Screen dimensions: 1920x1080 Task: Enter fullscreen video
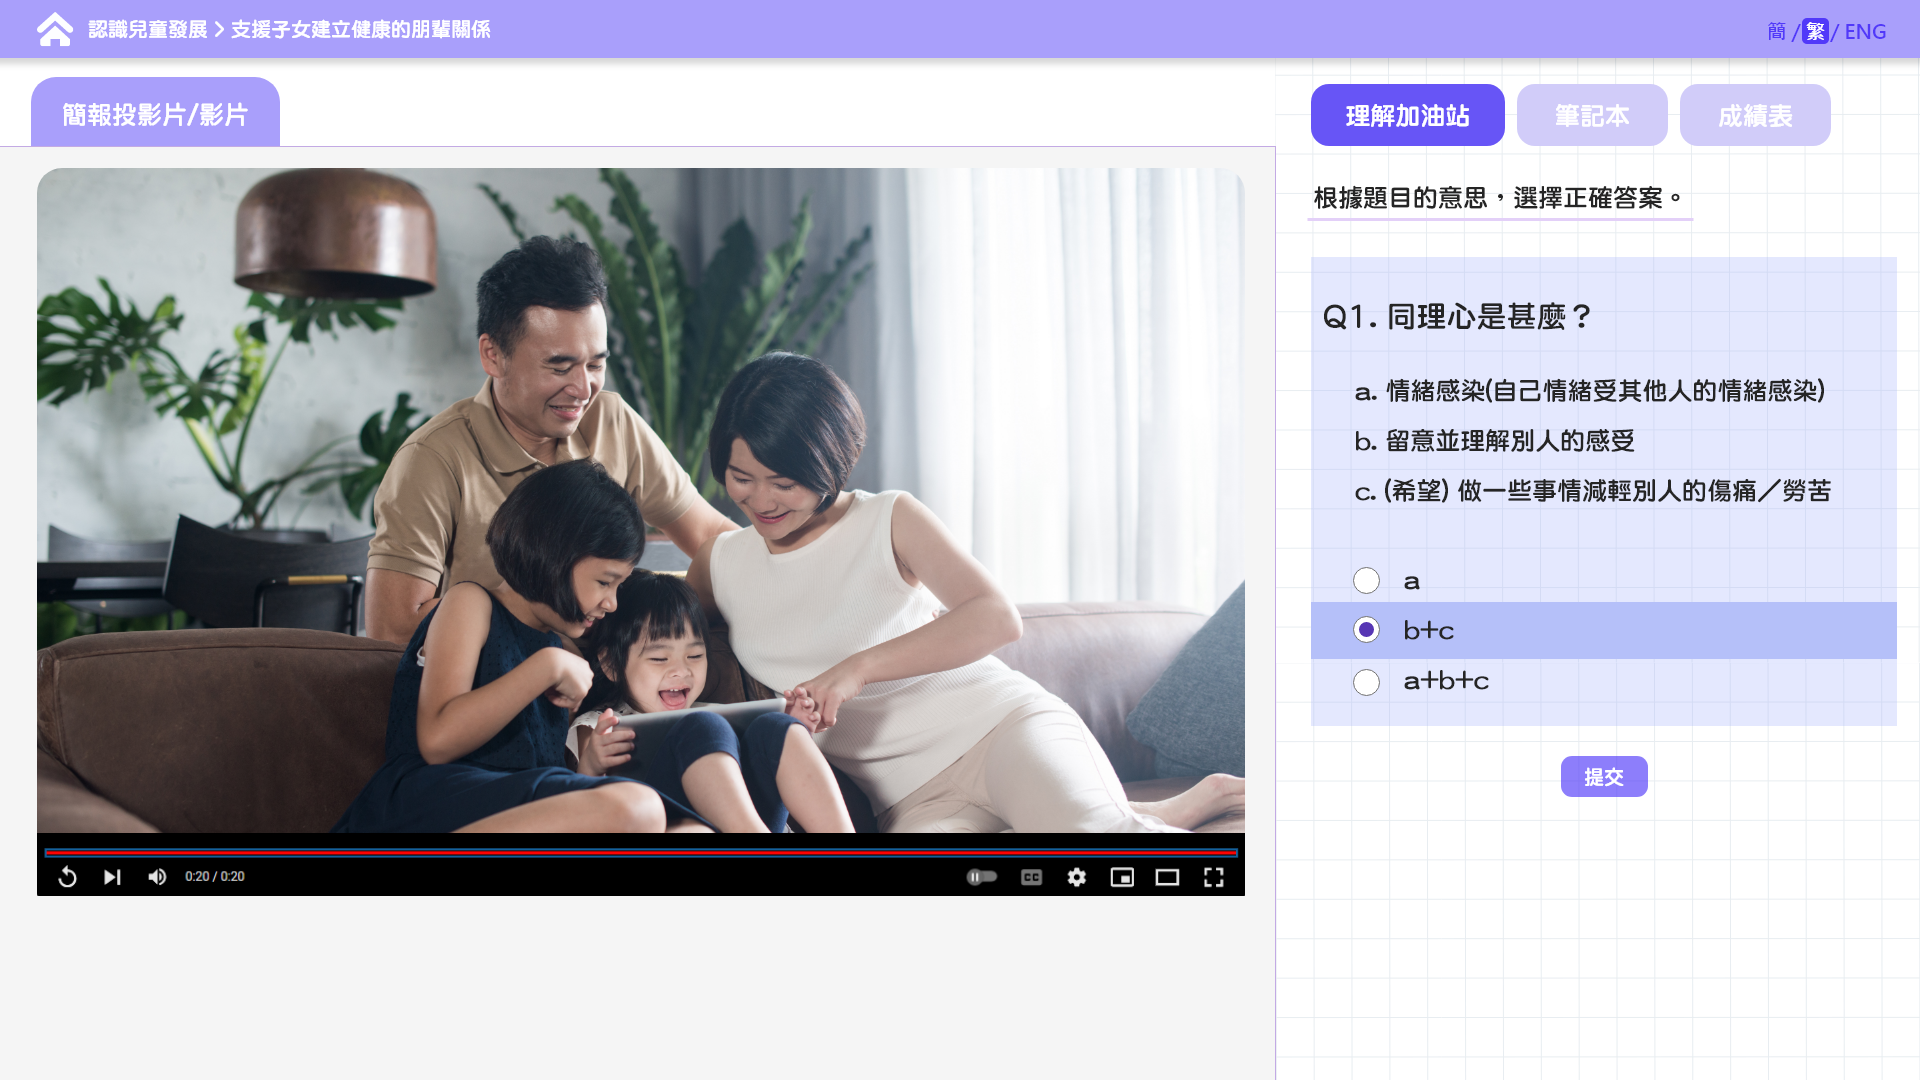(x=1213, y=877)
